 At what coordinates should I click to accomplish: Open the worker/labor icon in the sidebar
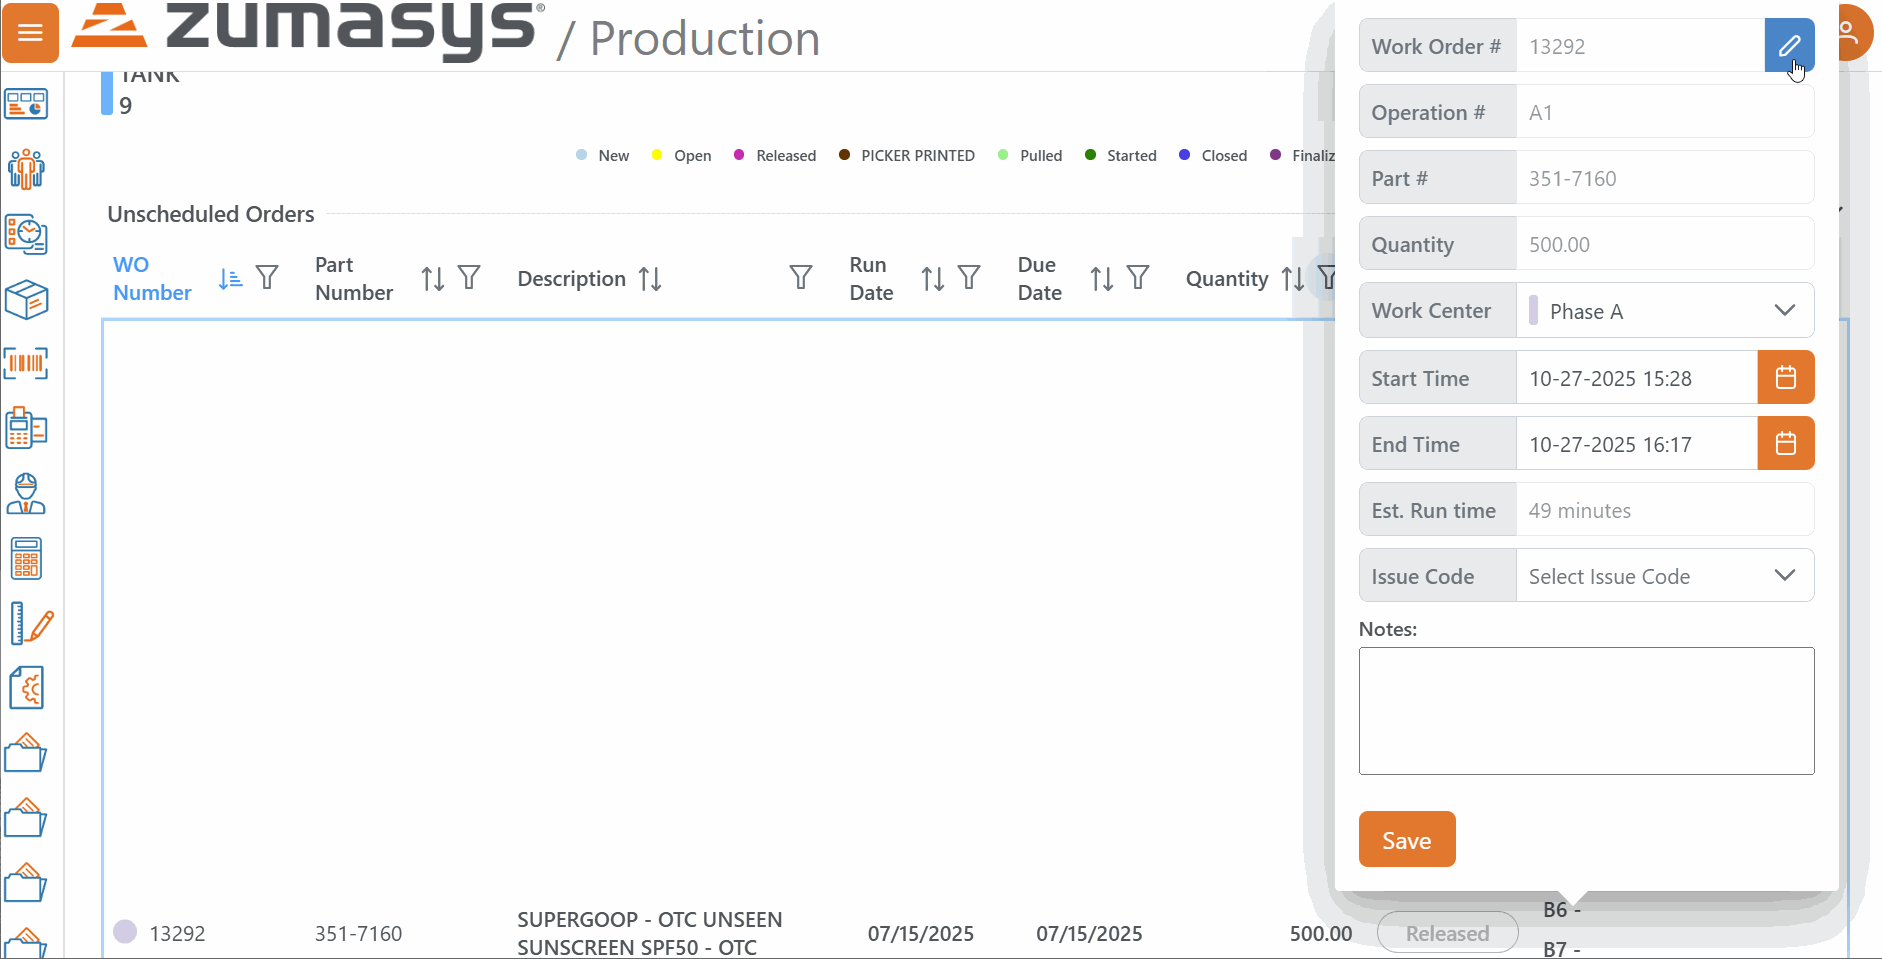[27, 494]
